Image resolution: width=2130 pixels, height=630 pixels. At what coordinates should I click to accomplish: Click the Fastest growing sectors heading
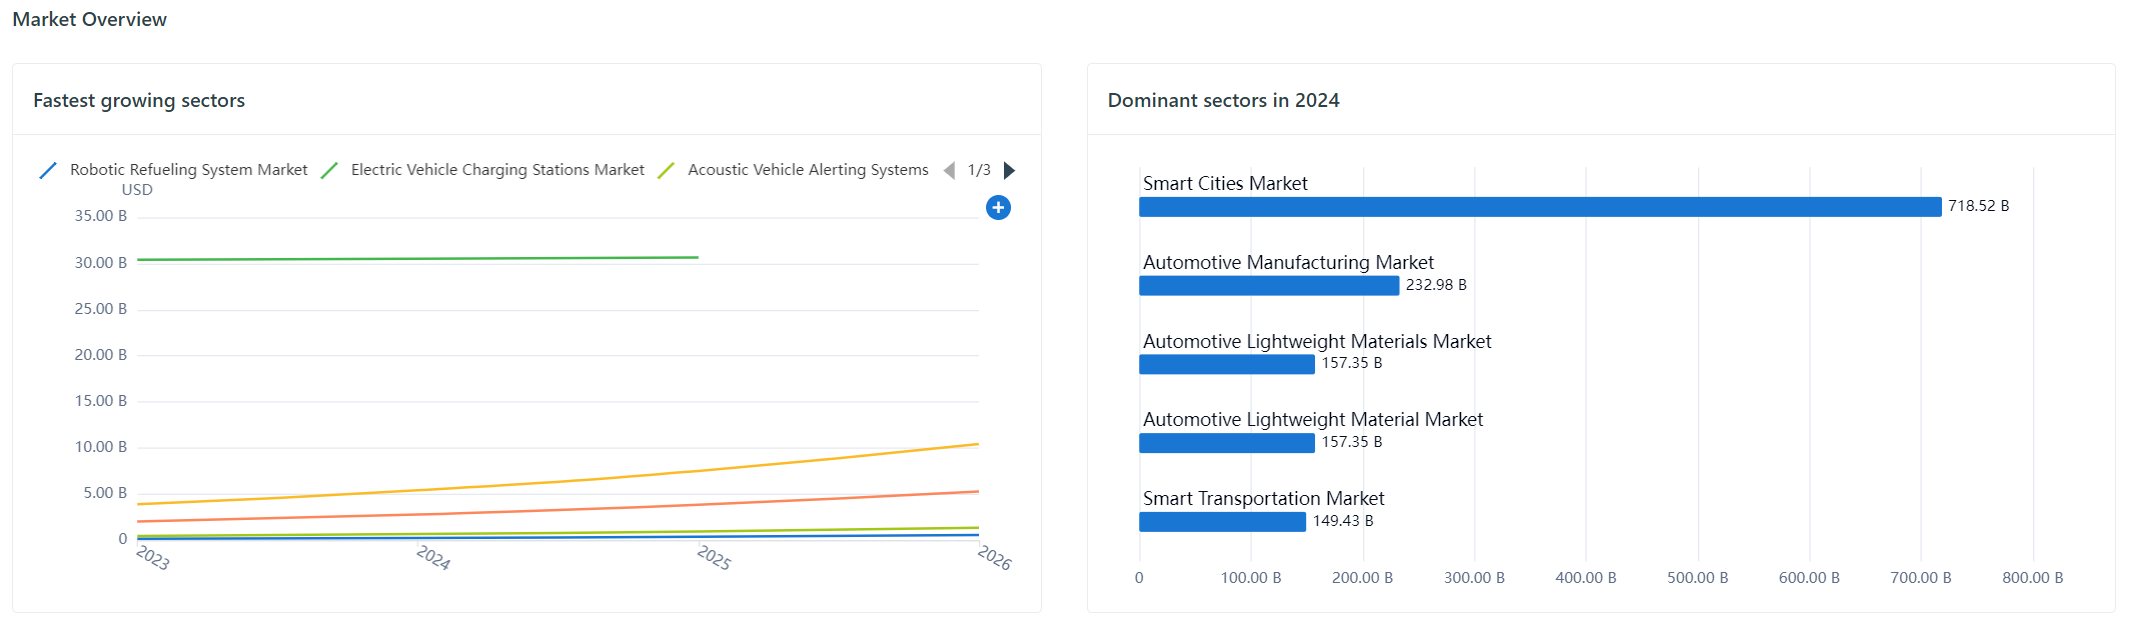[x=139, y=100]
